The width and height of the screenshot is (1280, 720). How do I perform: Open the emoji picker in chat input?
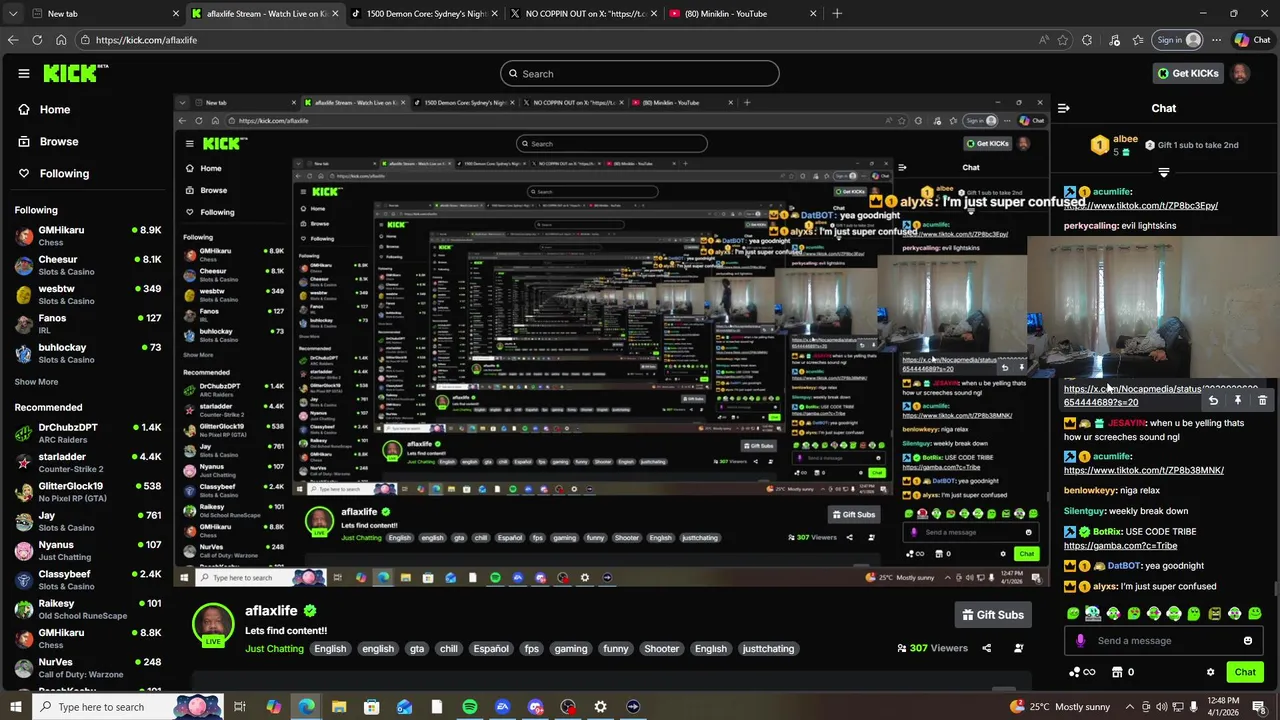tap(1248, 641)
